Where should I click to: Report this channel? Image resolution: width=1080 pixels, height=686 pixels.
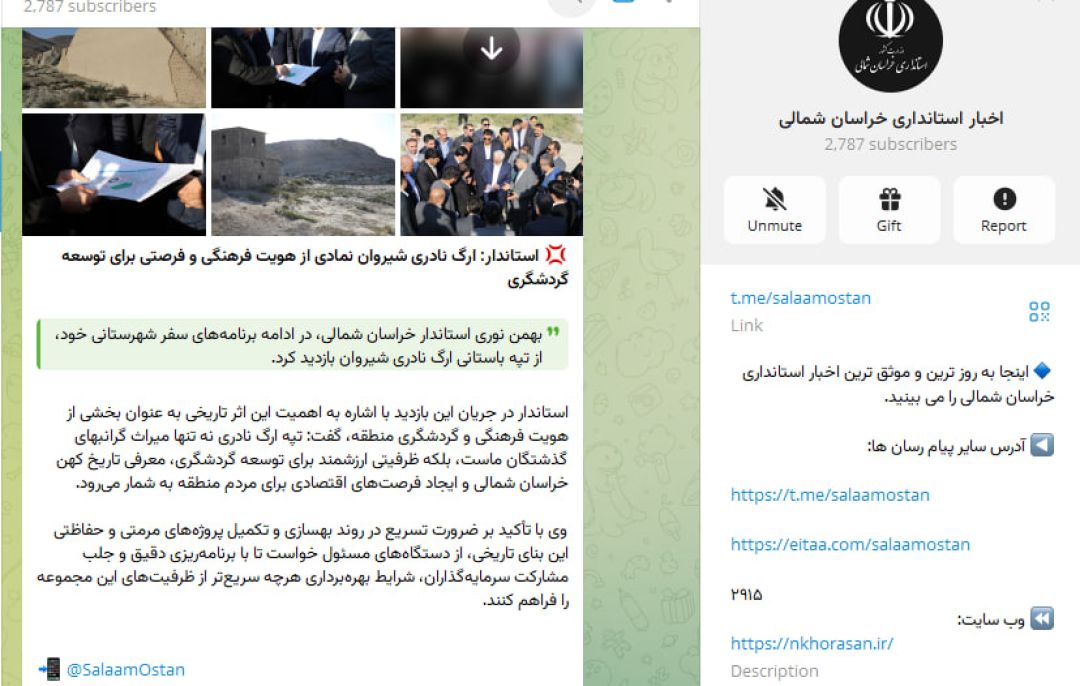tap(1004, 209)
